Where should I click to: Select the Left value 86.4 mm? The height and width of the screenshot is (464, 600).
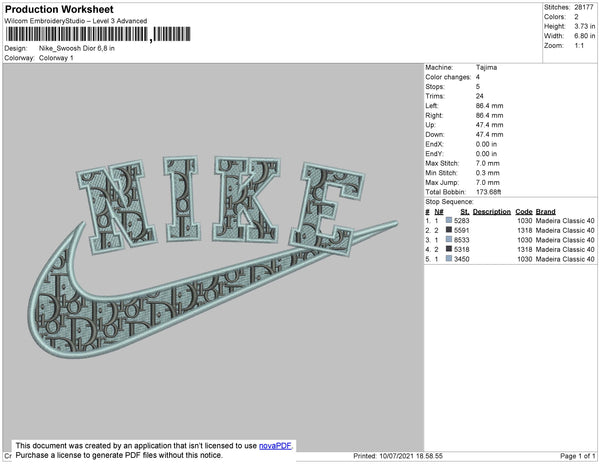pos(489,106)
